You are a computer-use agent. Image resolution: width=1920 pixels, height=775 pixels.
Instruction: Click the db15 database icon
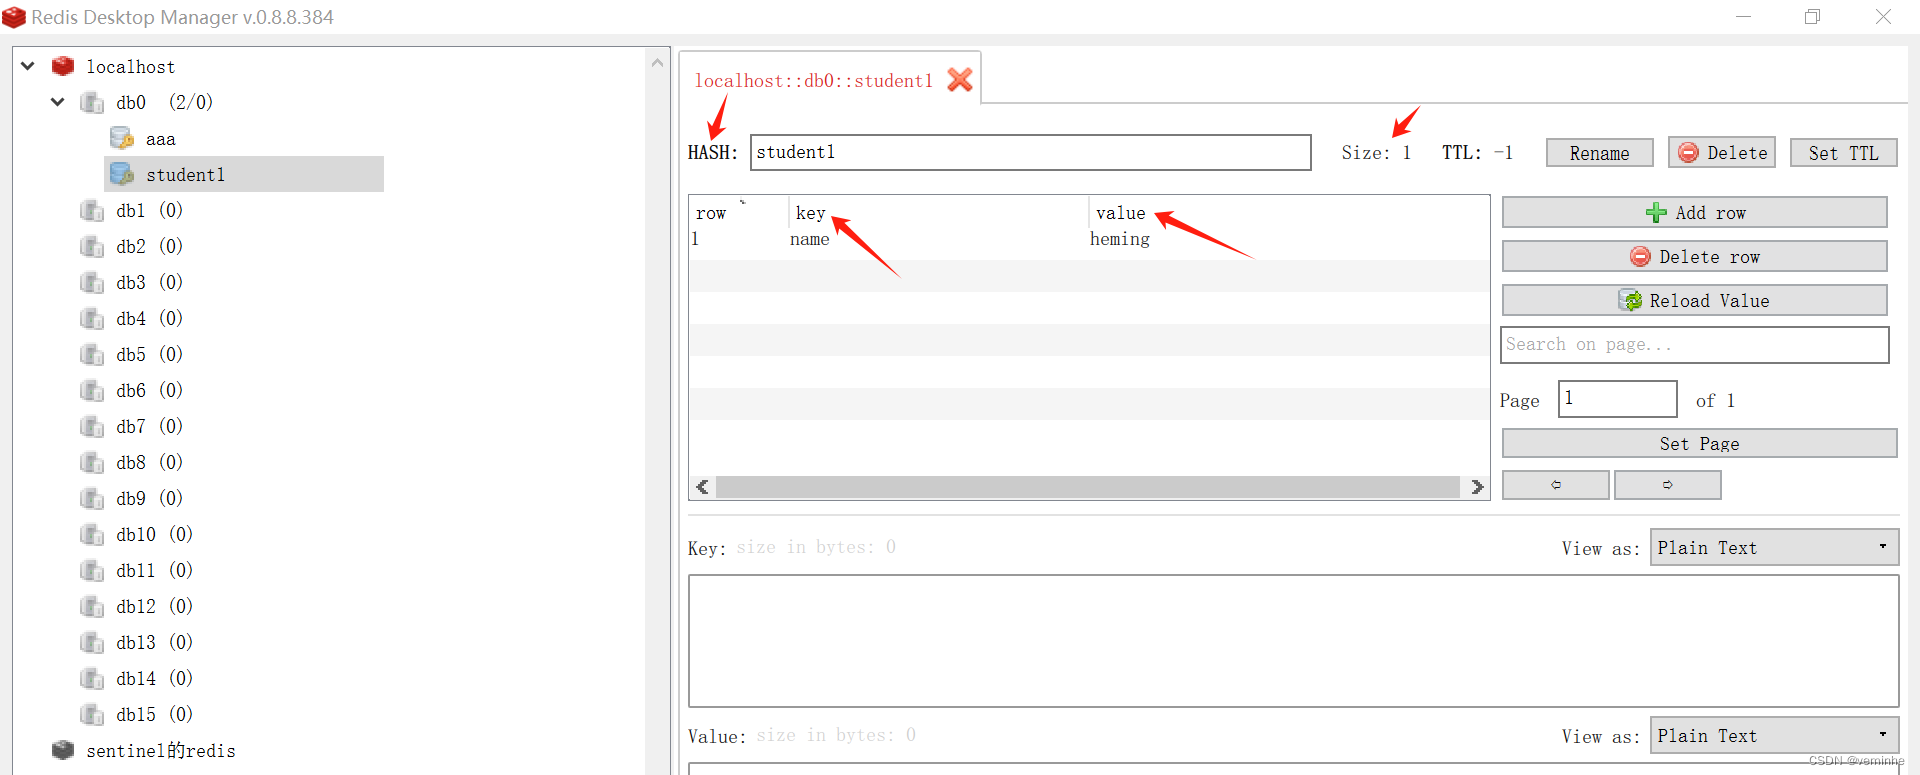pyautogui.click(x=92, y=714)
